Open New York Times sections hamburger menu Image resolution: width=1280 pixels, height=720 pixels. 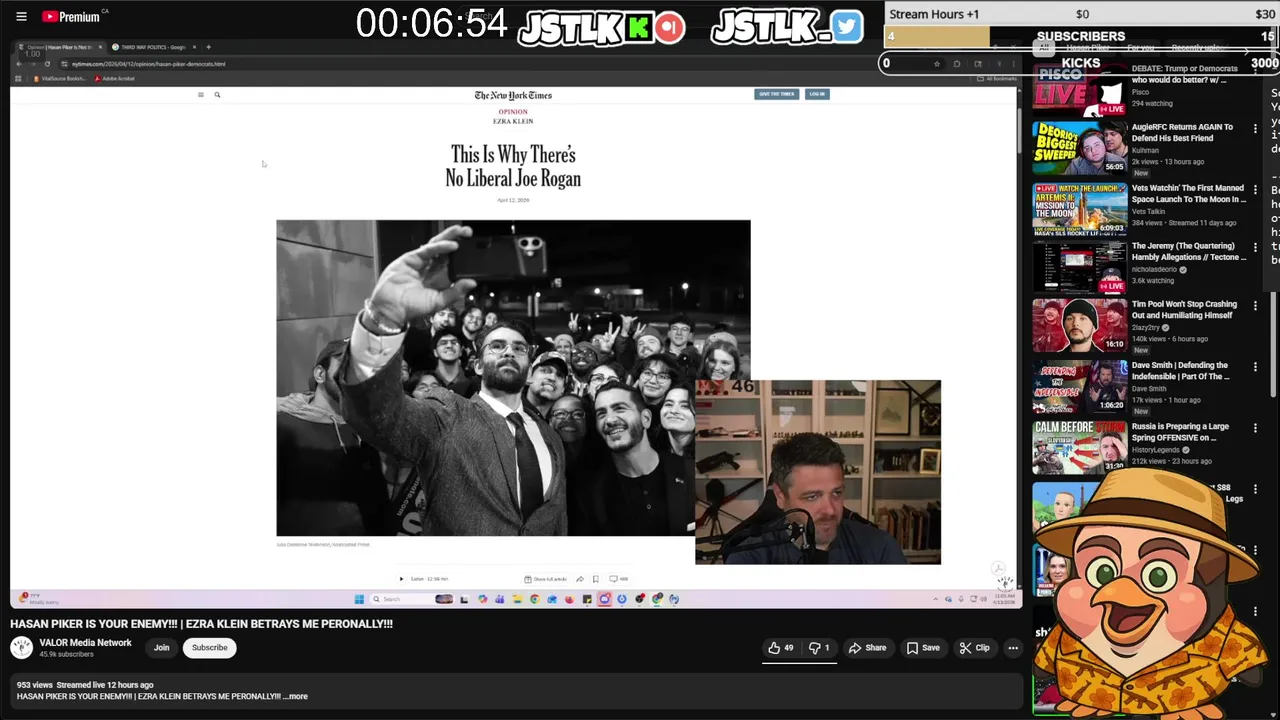click(x=200, y=95)
